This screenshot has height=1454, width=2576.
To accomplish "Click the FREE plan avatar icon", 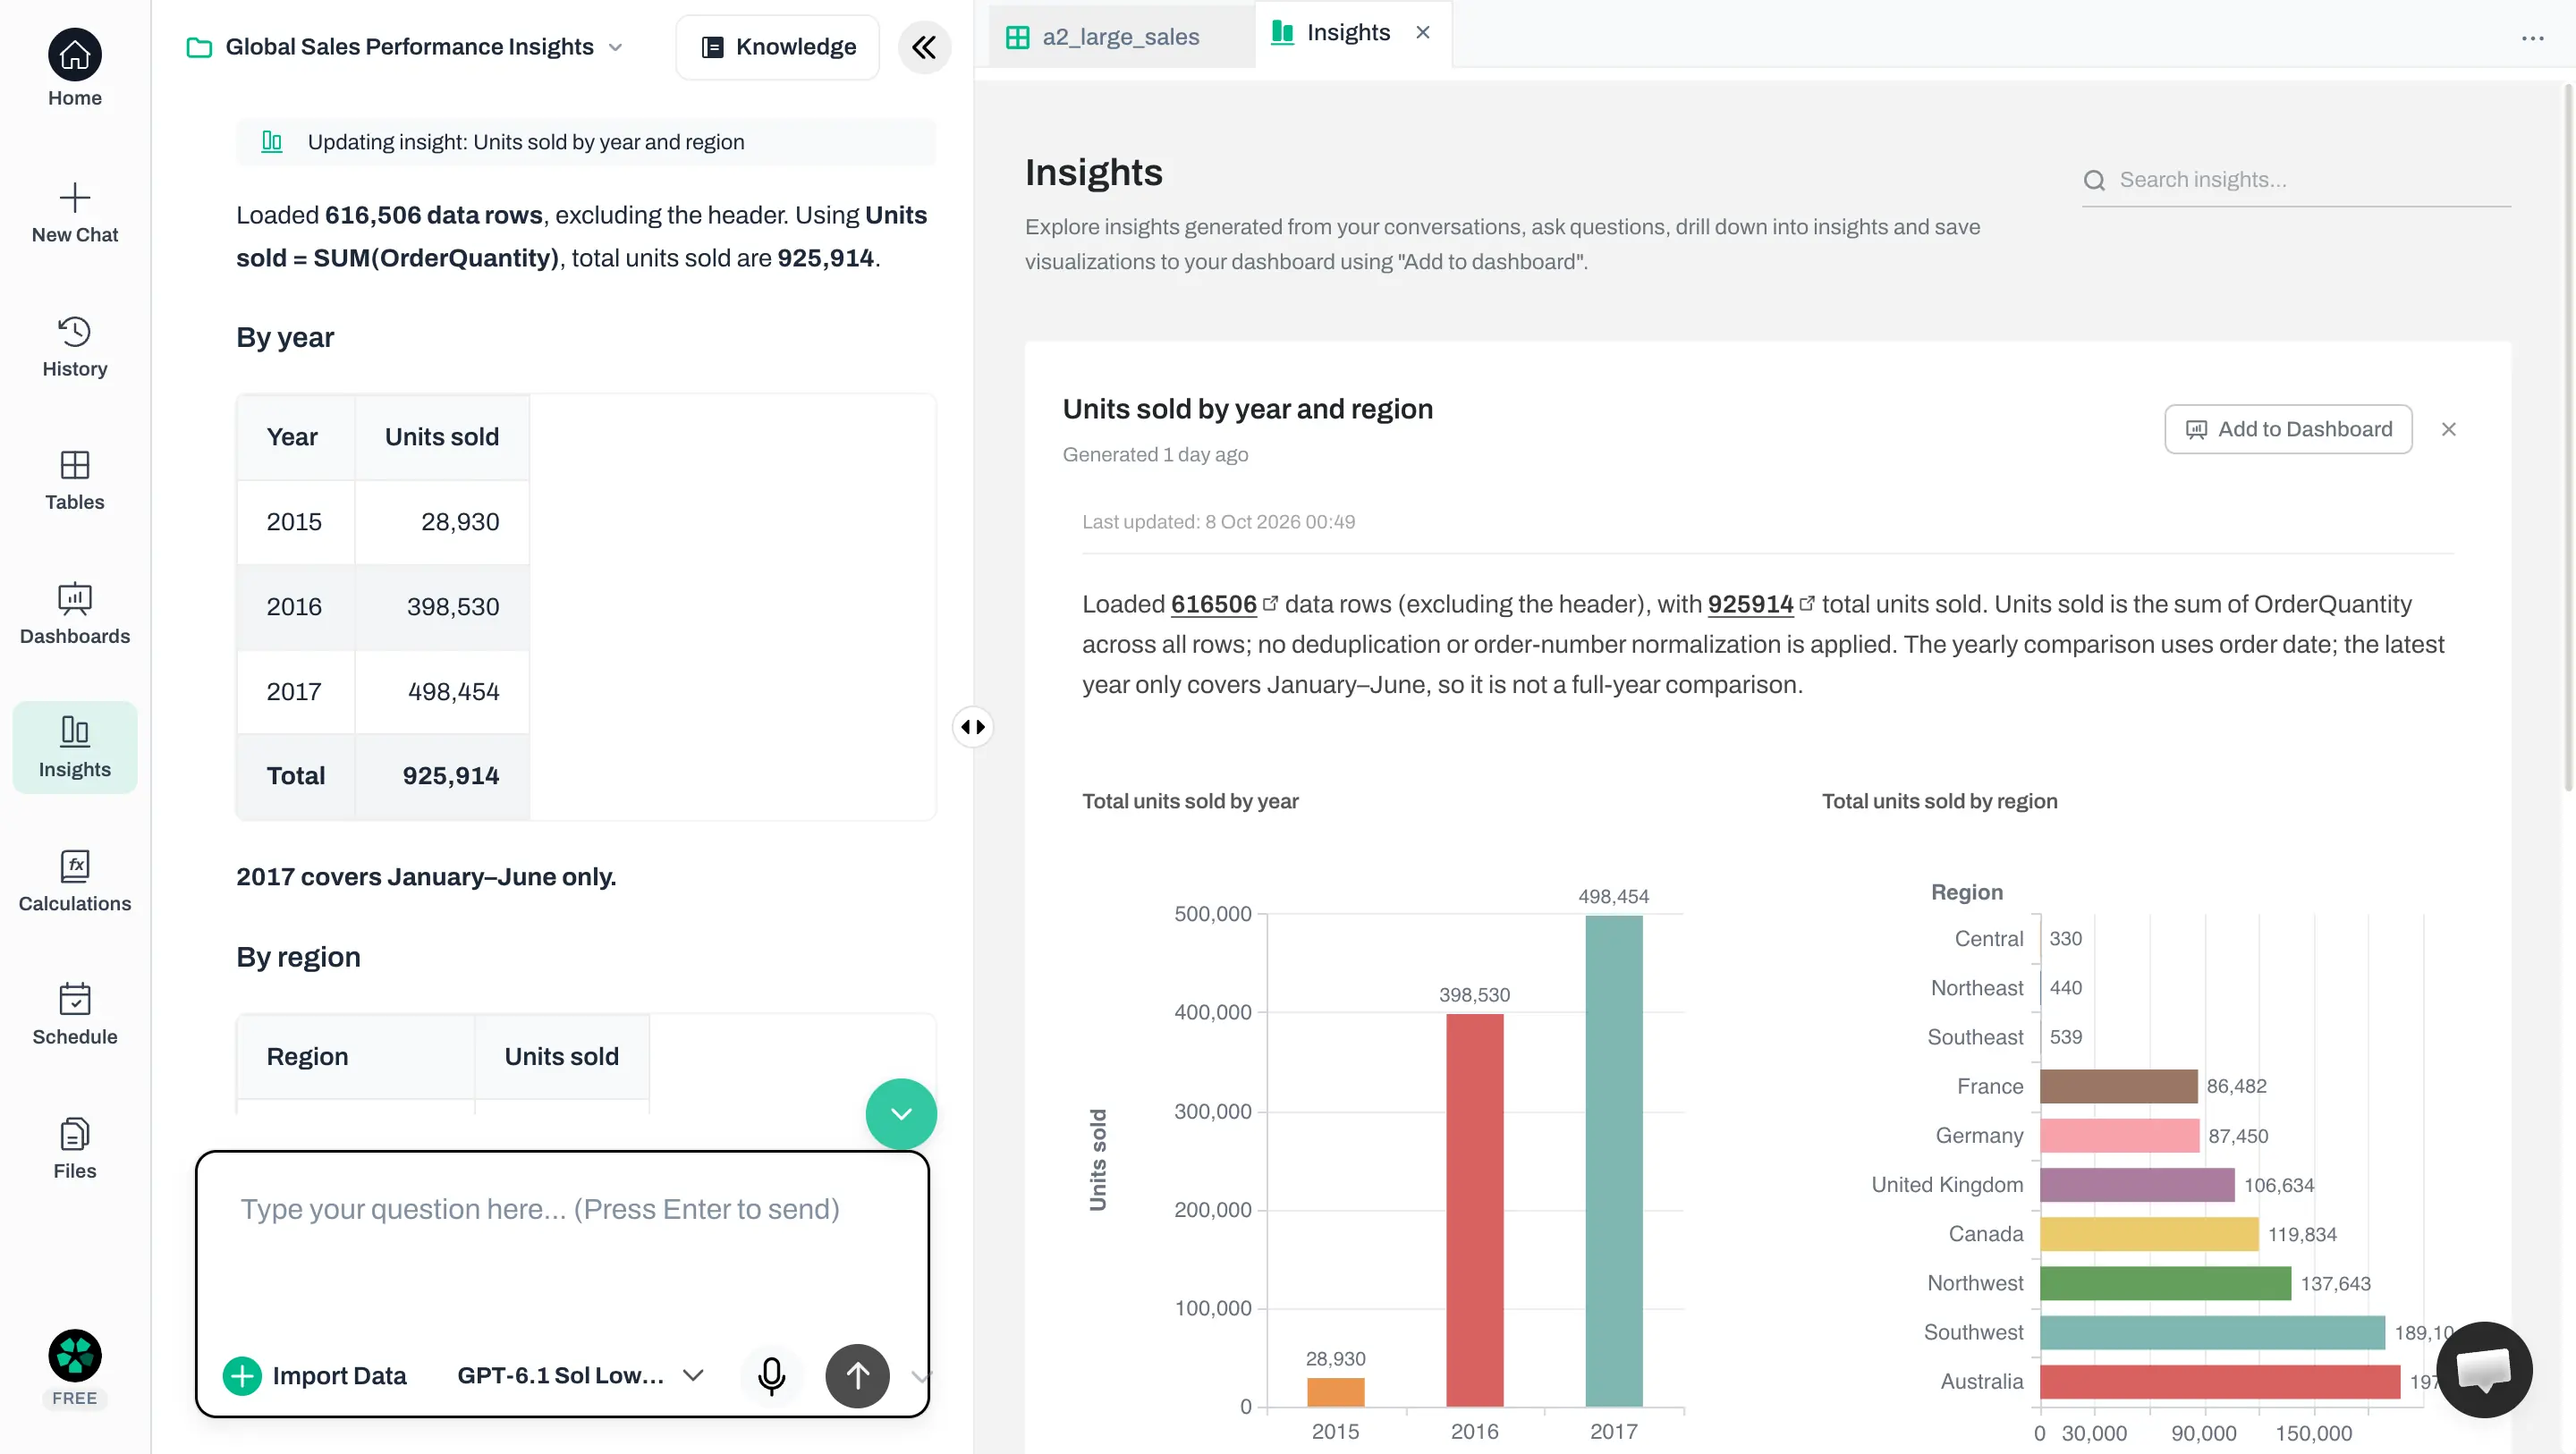I will [x=75, y=1356].
